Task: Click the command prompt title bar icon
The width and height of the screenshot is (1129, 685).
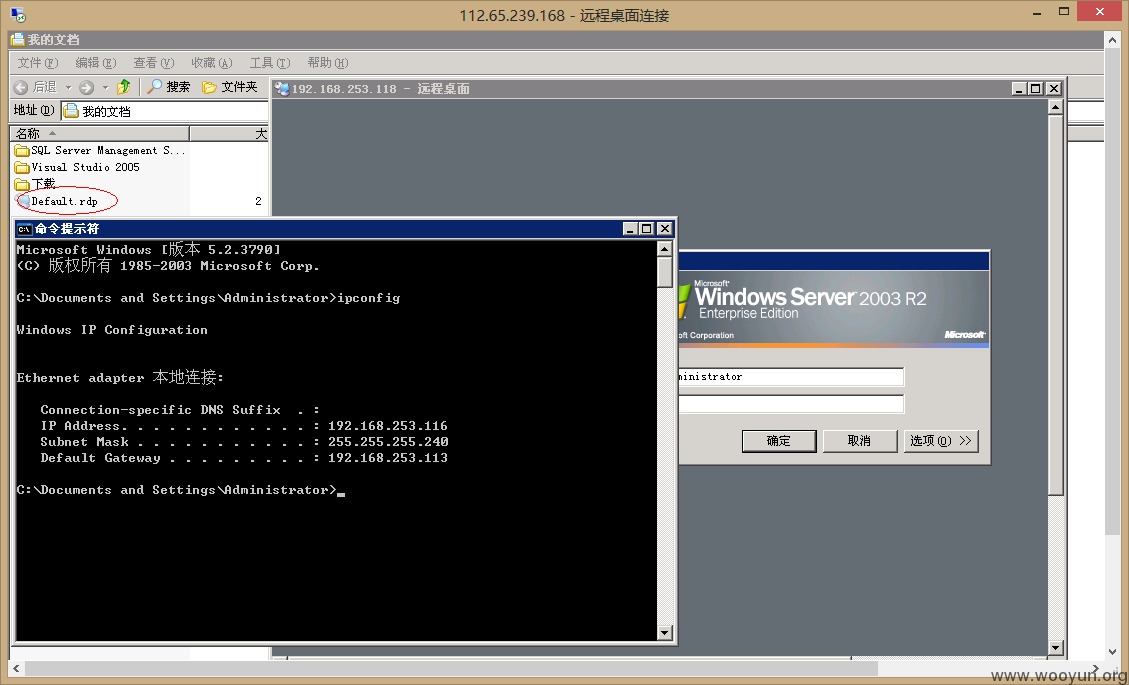Action: (24, 229)
